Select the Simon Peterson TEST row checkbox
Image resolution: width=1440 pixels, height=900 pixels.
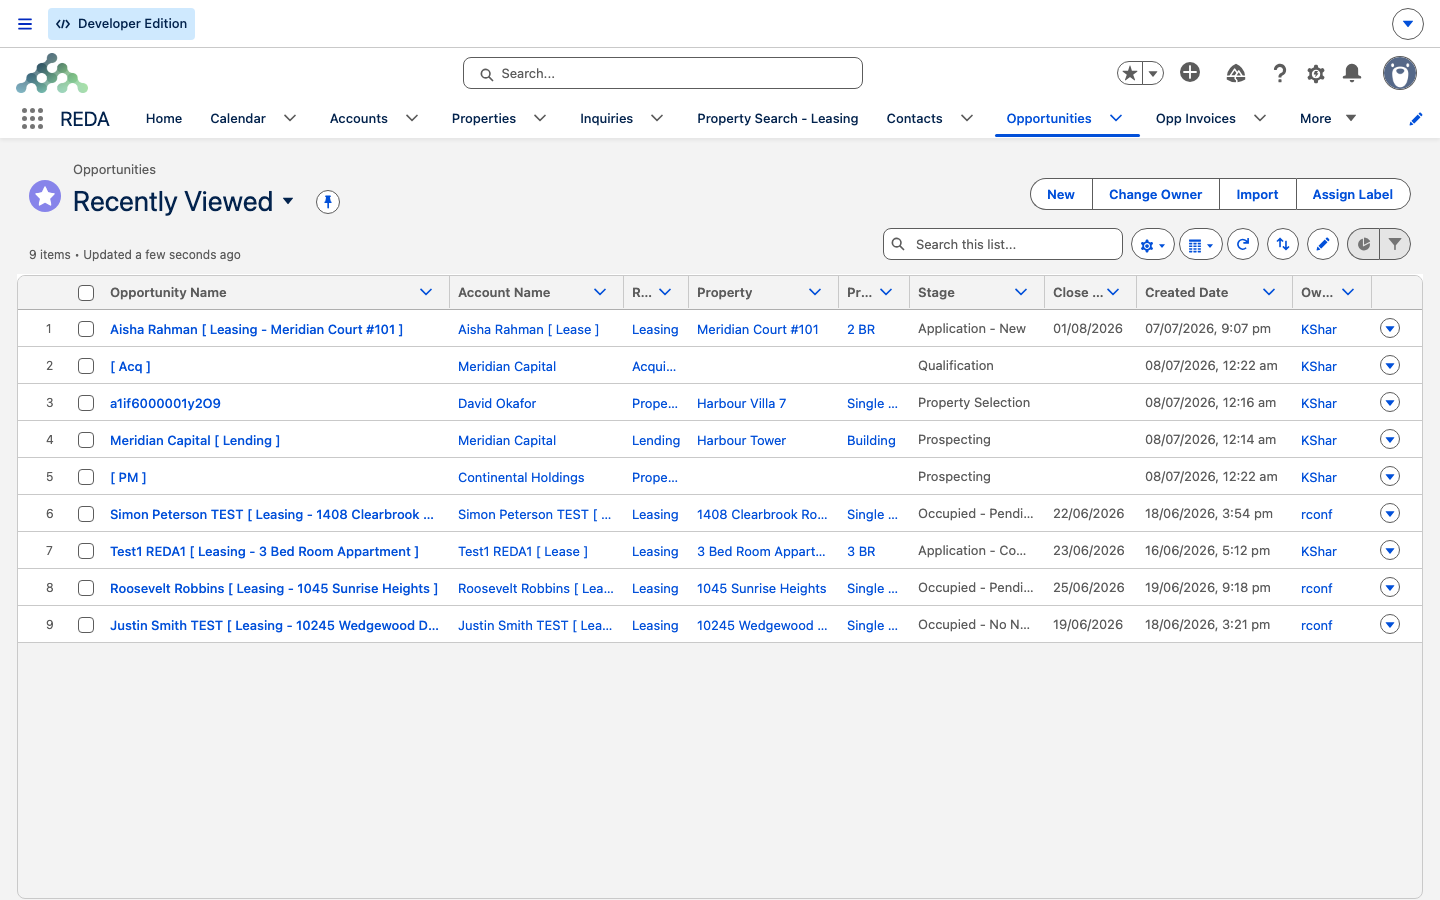86,514
